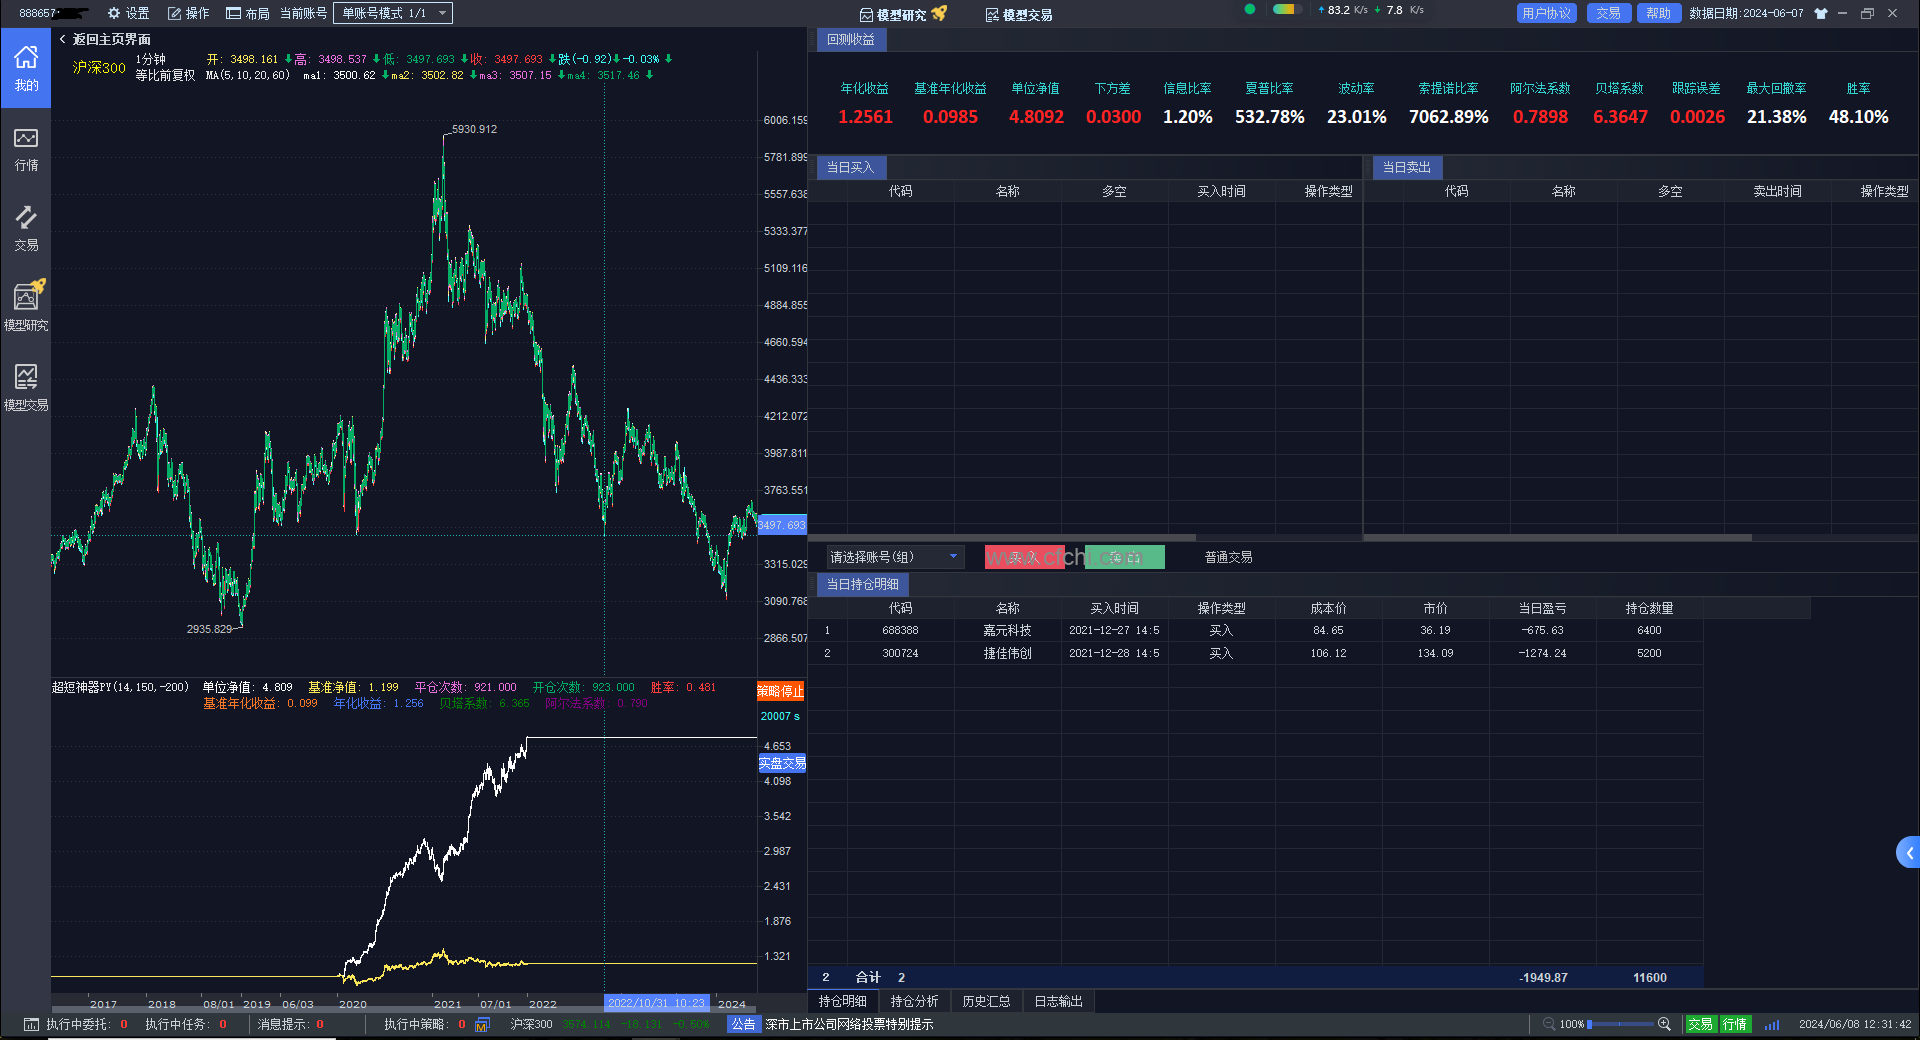The height and width of the screenshot is (1040, 1920).
Task: Click the 年化收益 value 1.2561
Action: click(865, 117)
